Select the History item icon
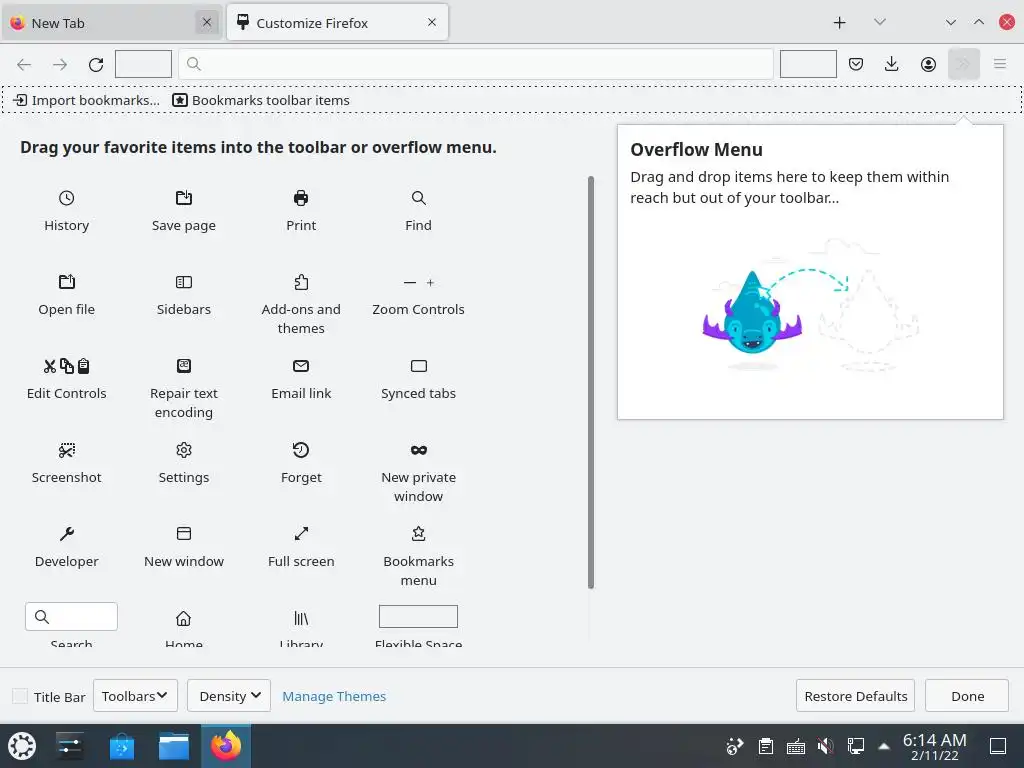1024x768 pixels. 66,198
